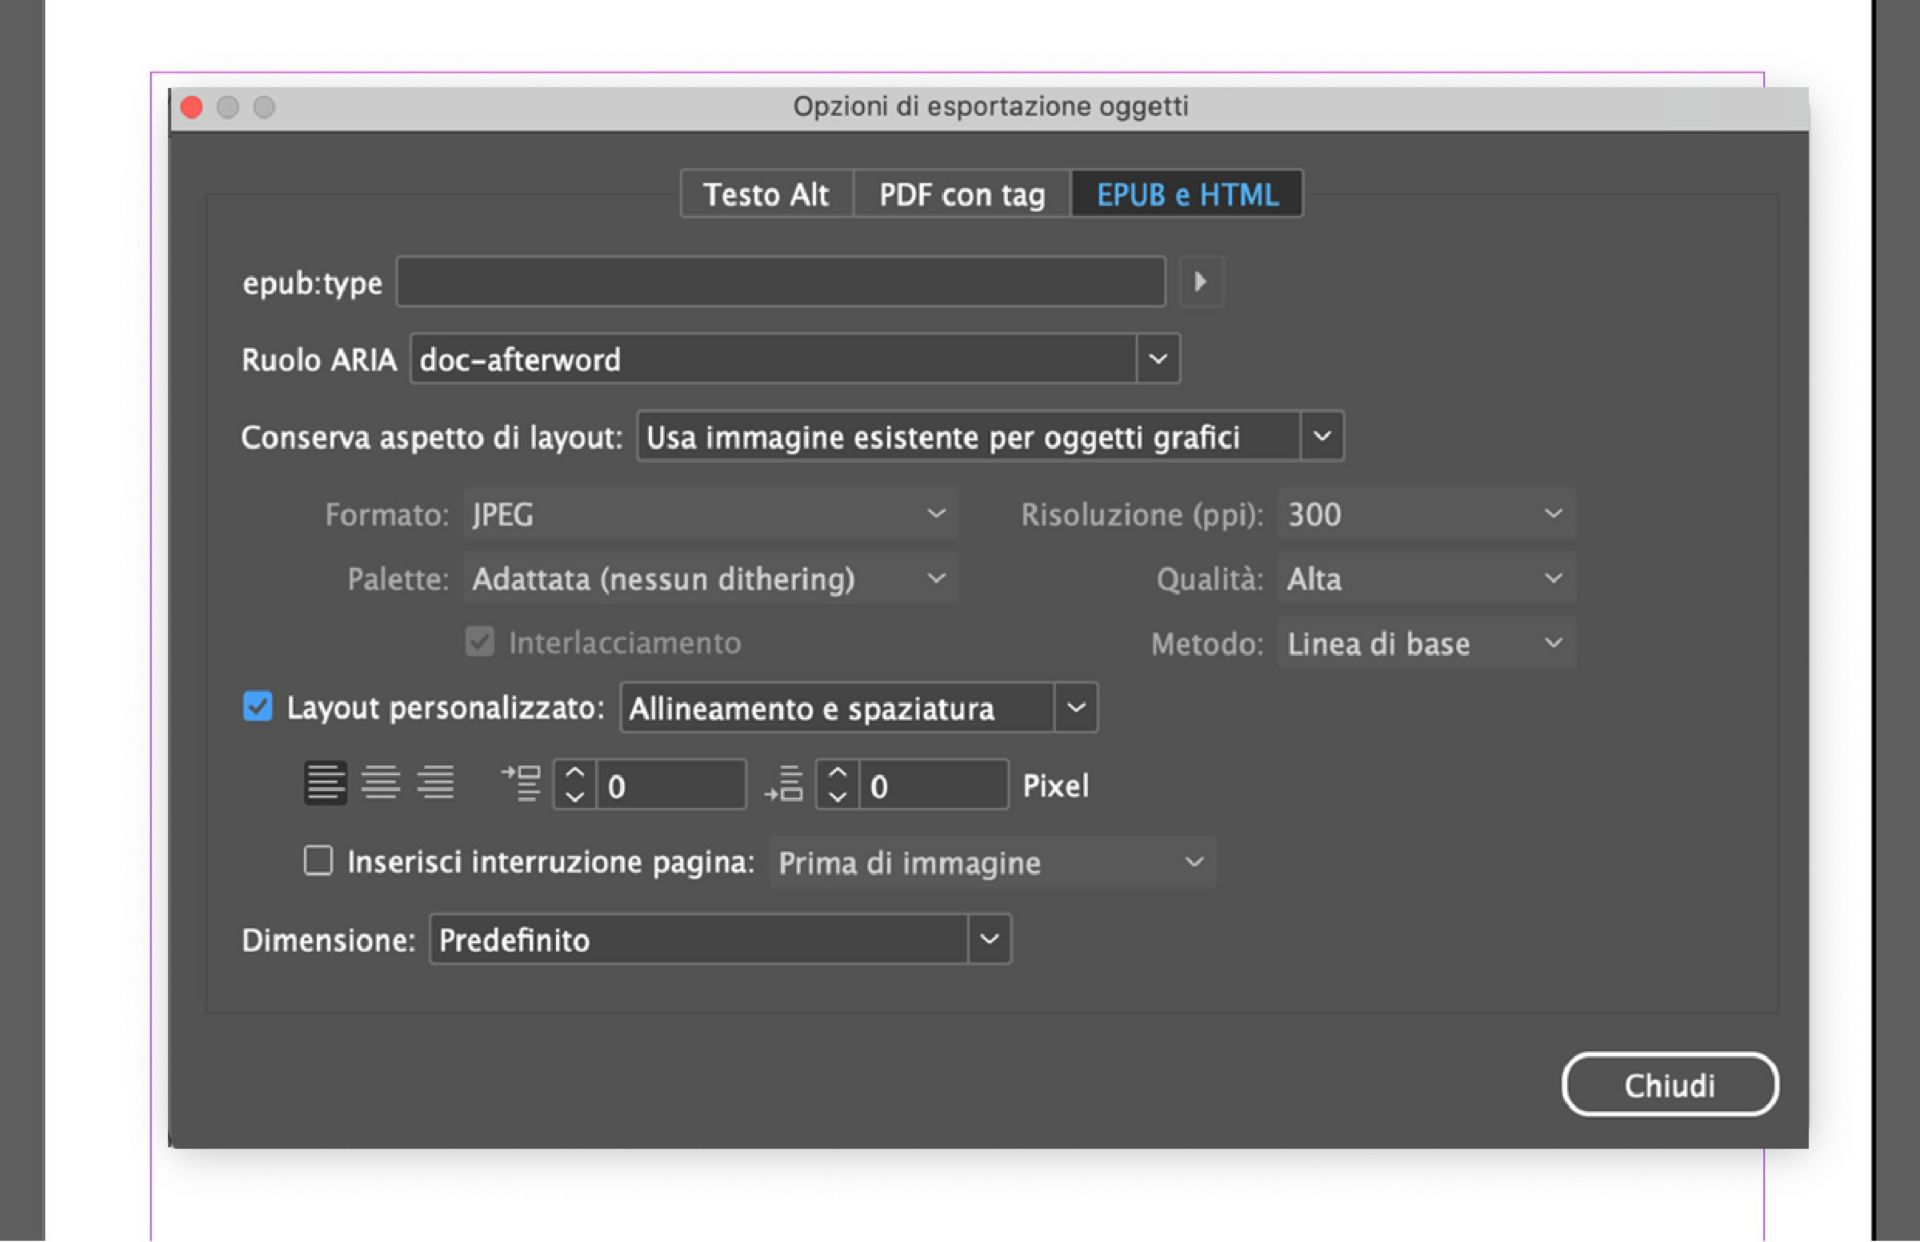1920x1242 pixels.
Task: Open the epub:type suggestions arrow
Action: point(1201,282)
